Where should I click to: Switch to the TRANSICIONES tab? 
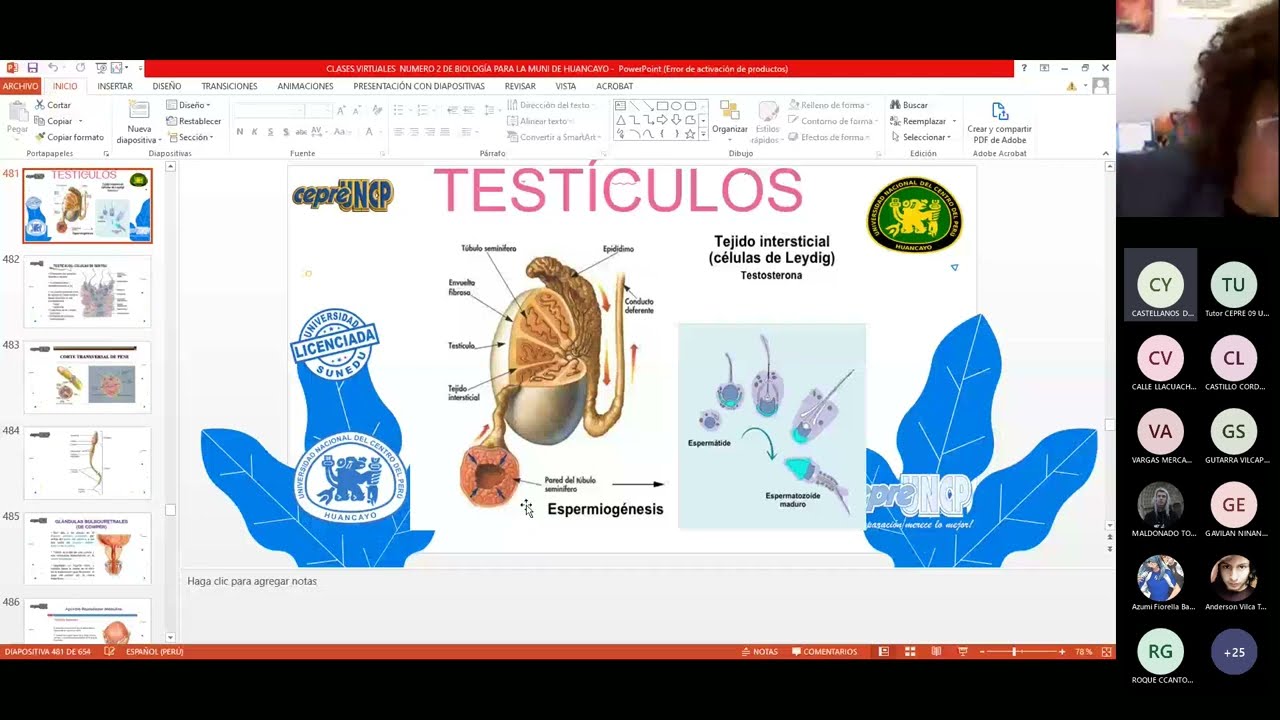coord(229,86)
